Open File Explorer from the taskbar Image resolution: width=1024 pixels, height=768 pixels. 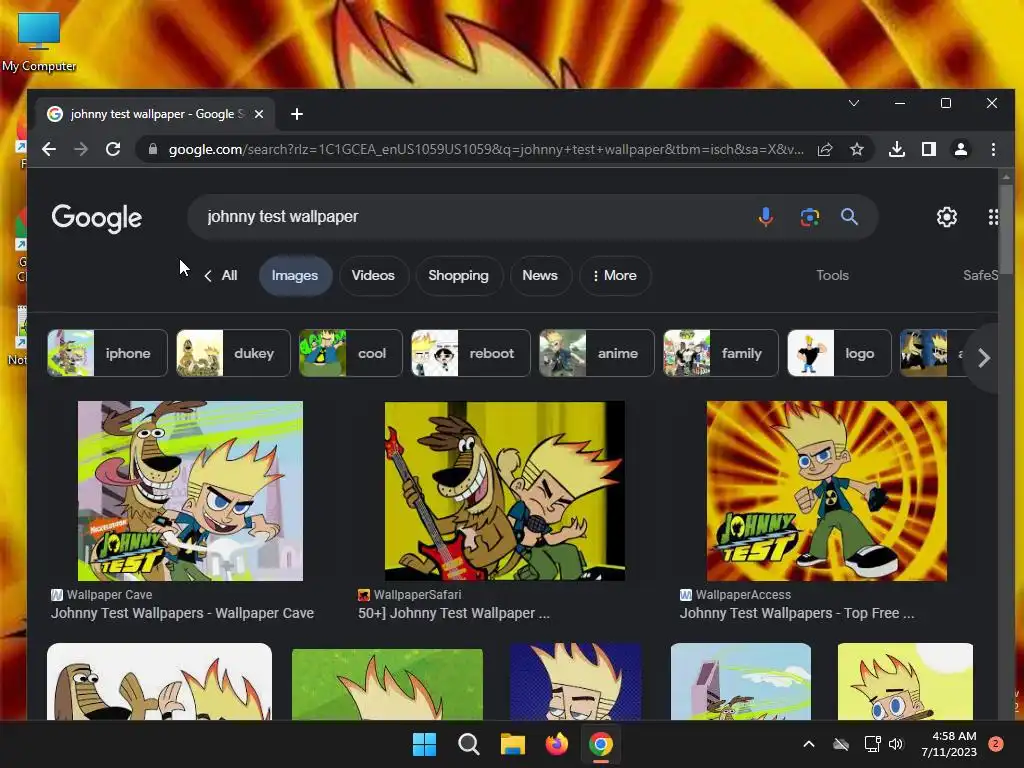pos(513,744)
